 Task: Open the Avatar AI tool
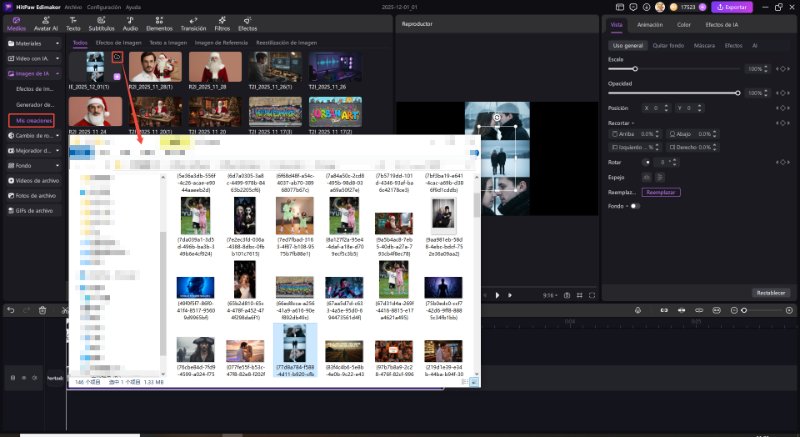46,24
